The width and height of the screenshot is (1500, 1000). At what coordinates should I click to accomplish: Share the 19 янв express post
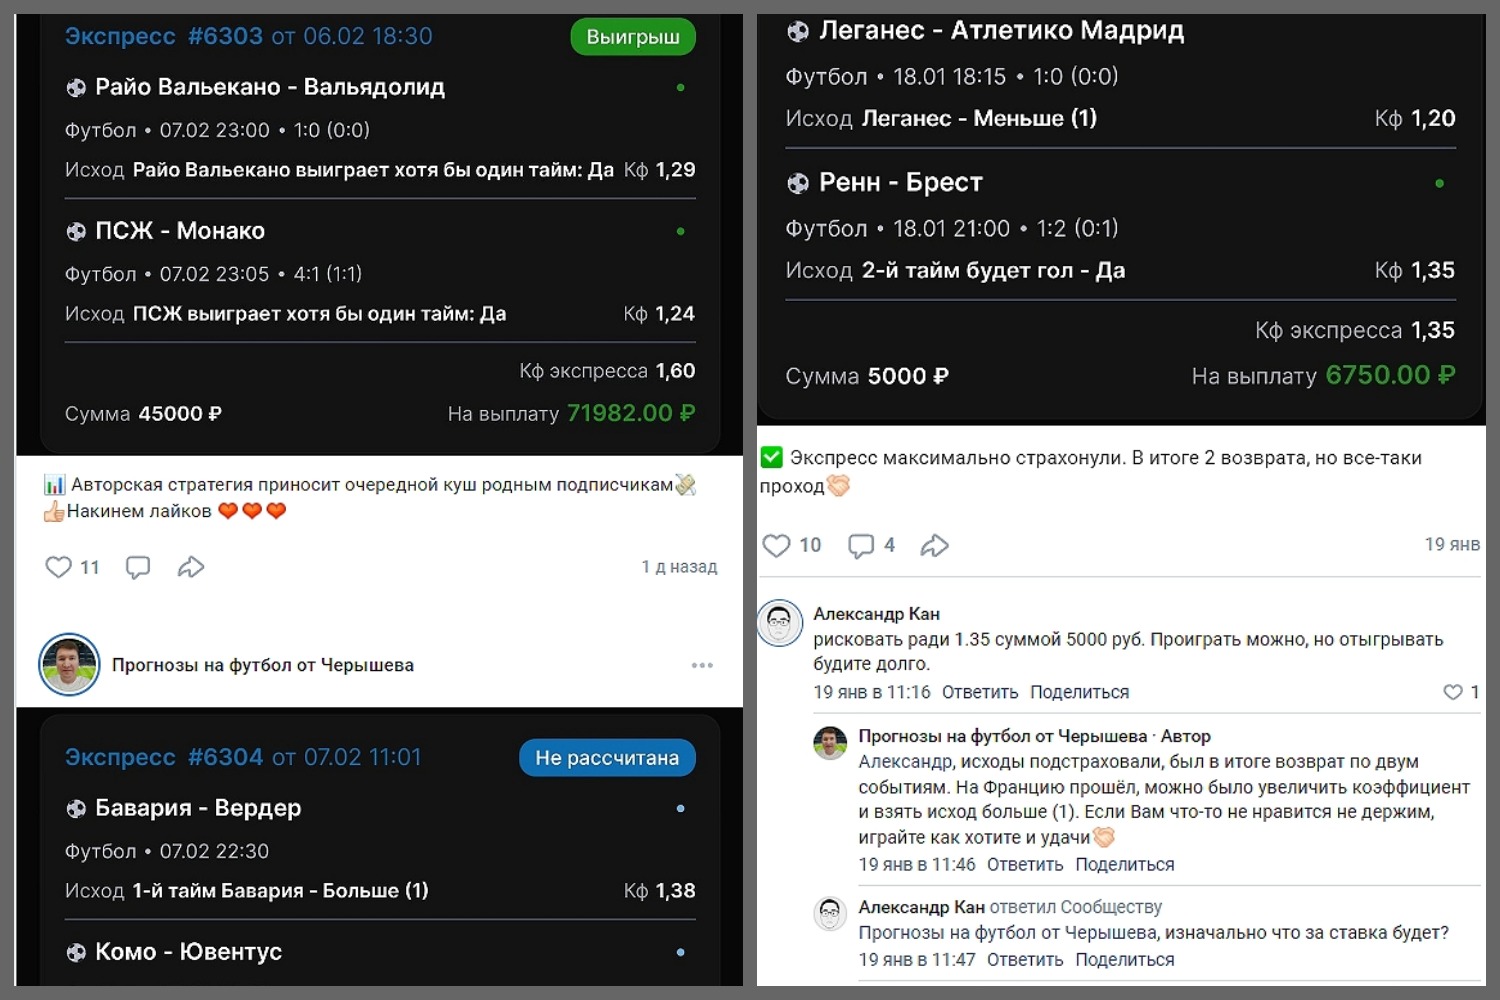[x=934, y=545]
